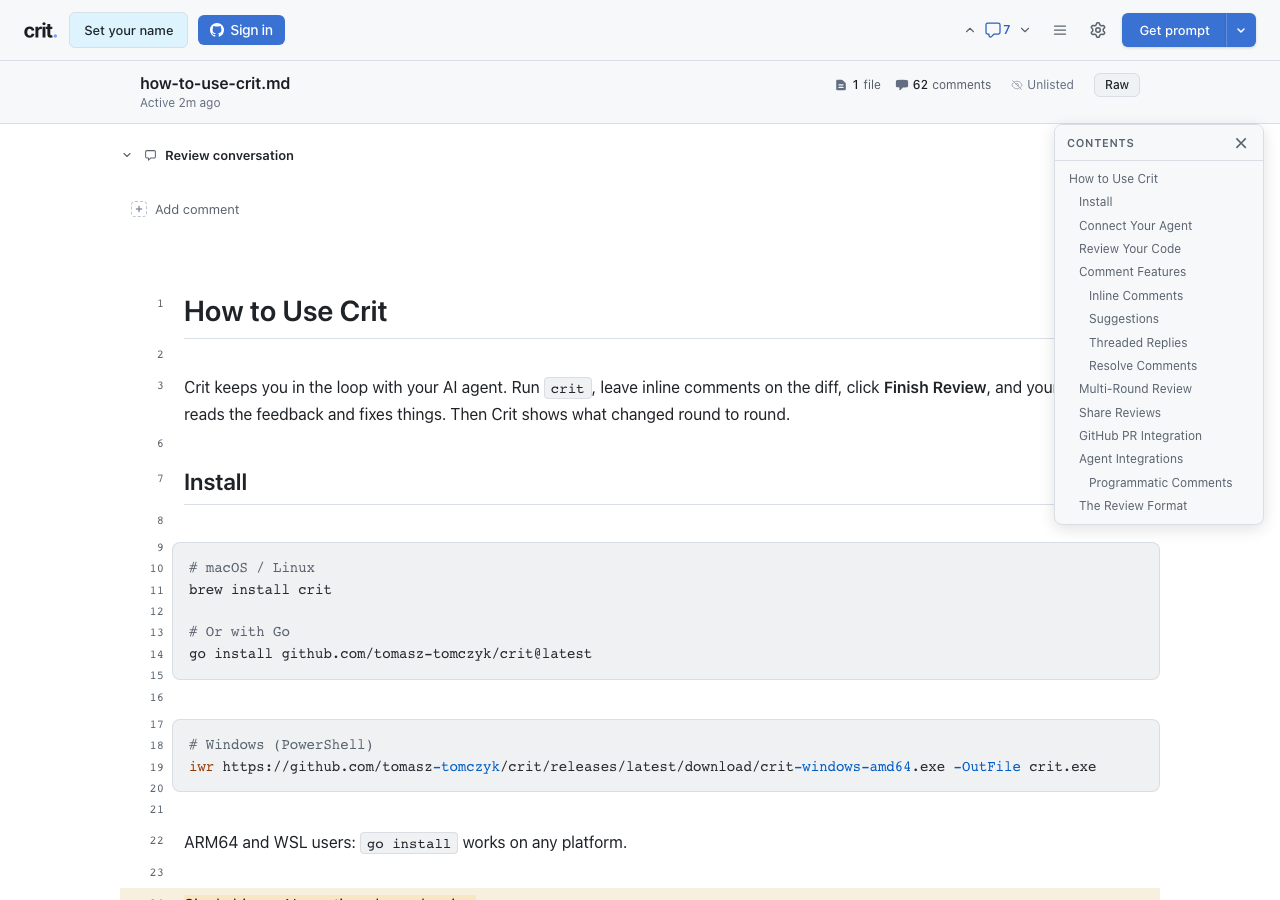
Task: Click line number 11 in the gutter
Action: [x=157, y=590]
